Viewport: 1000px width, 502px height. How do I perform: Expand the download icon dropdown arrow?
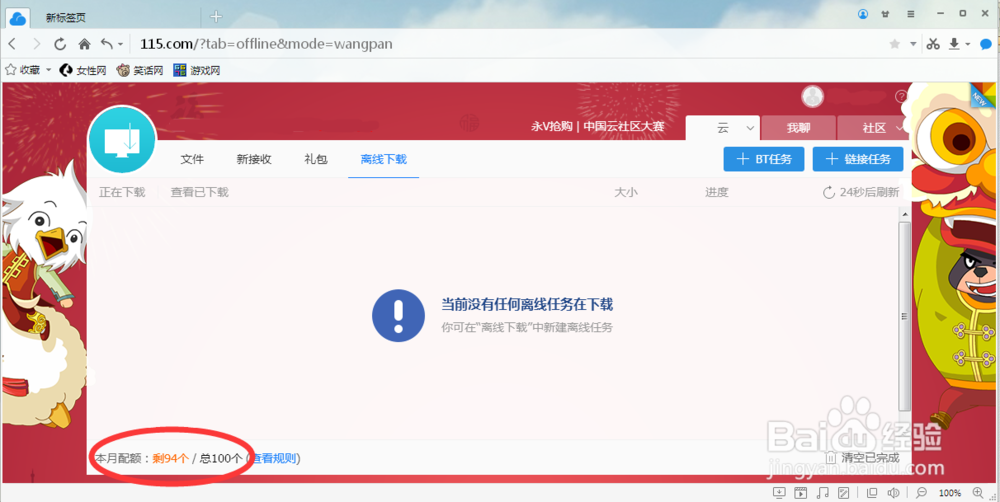pos(967,45)
